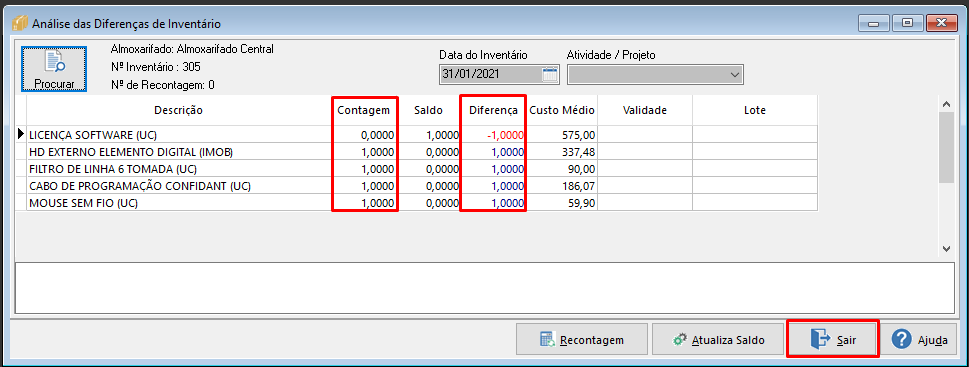Click the 186,07 average cost cell
Screen dimensions: 969x367
click(562, 185)
